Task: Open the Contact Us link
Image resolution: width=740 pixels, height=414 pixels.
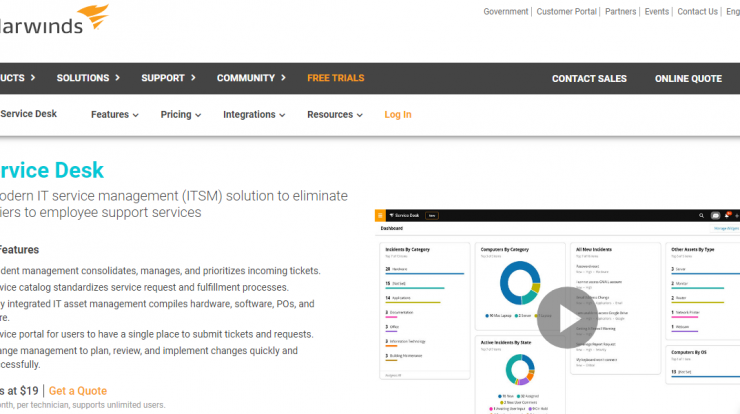Action: click(x=698, y=12)
